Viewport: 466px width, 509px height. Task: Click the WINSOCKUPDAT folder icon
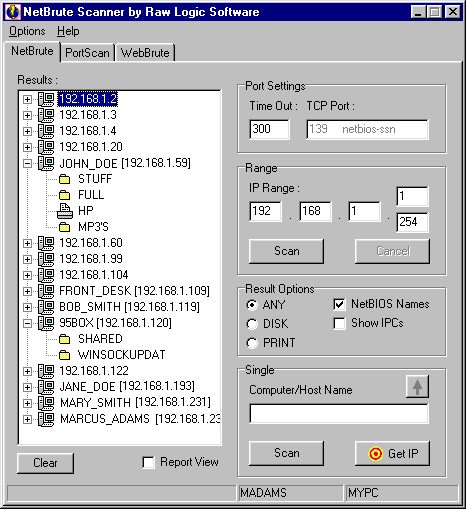click(65, 355)
